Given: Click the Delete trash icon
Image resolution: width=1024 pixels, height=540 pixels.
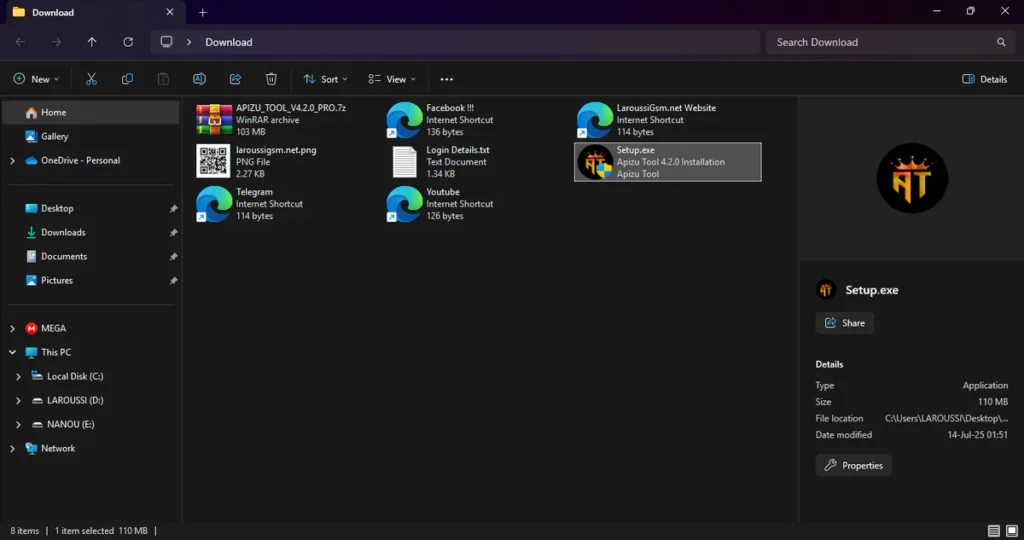Looking at the screenshot, I should pos(271,79).
